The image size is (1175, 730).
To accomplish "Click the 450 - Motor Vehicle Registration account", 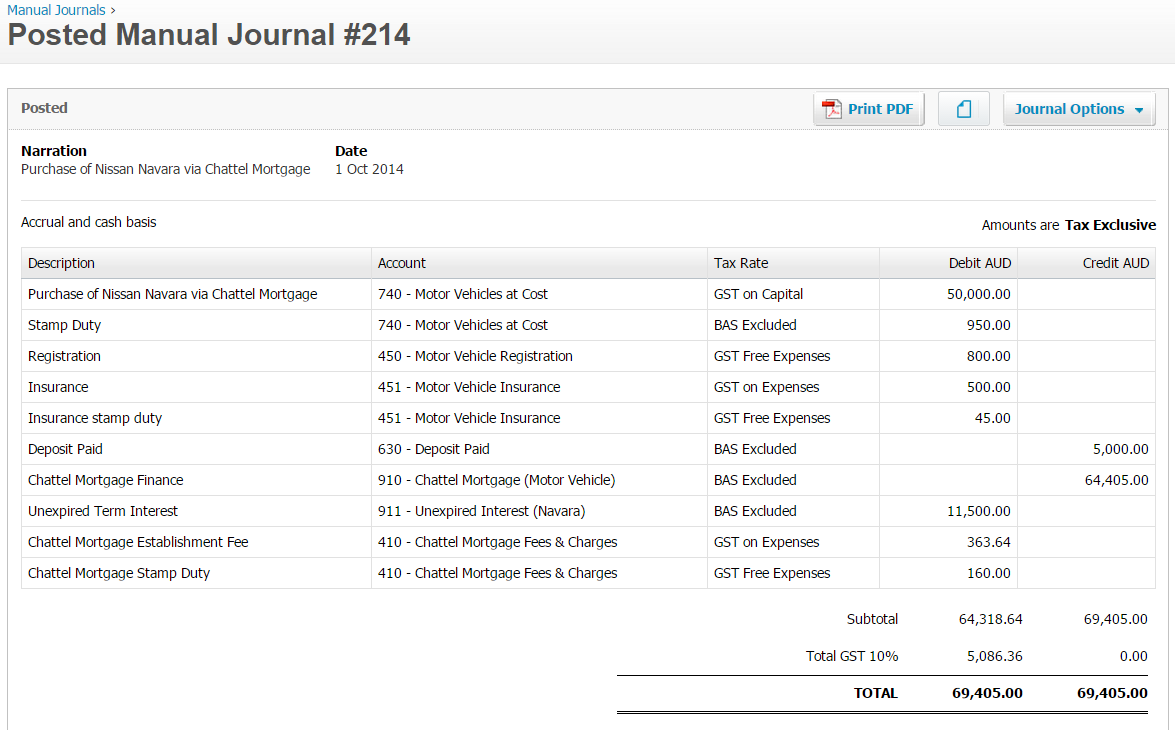I will [x=475, y=356].
